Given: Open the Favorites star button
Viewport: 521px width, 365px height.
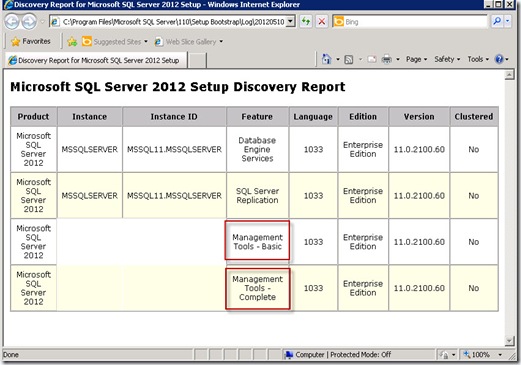Looking at the screenshot, I should [x=31, y=41].
